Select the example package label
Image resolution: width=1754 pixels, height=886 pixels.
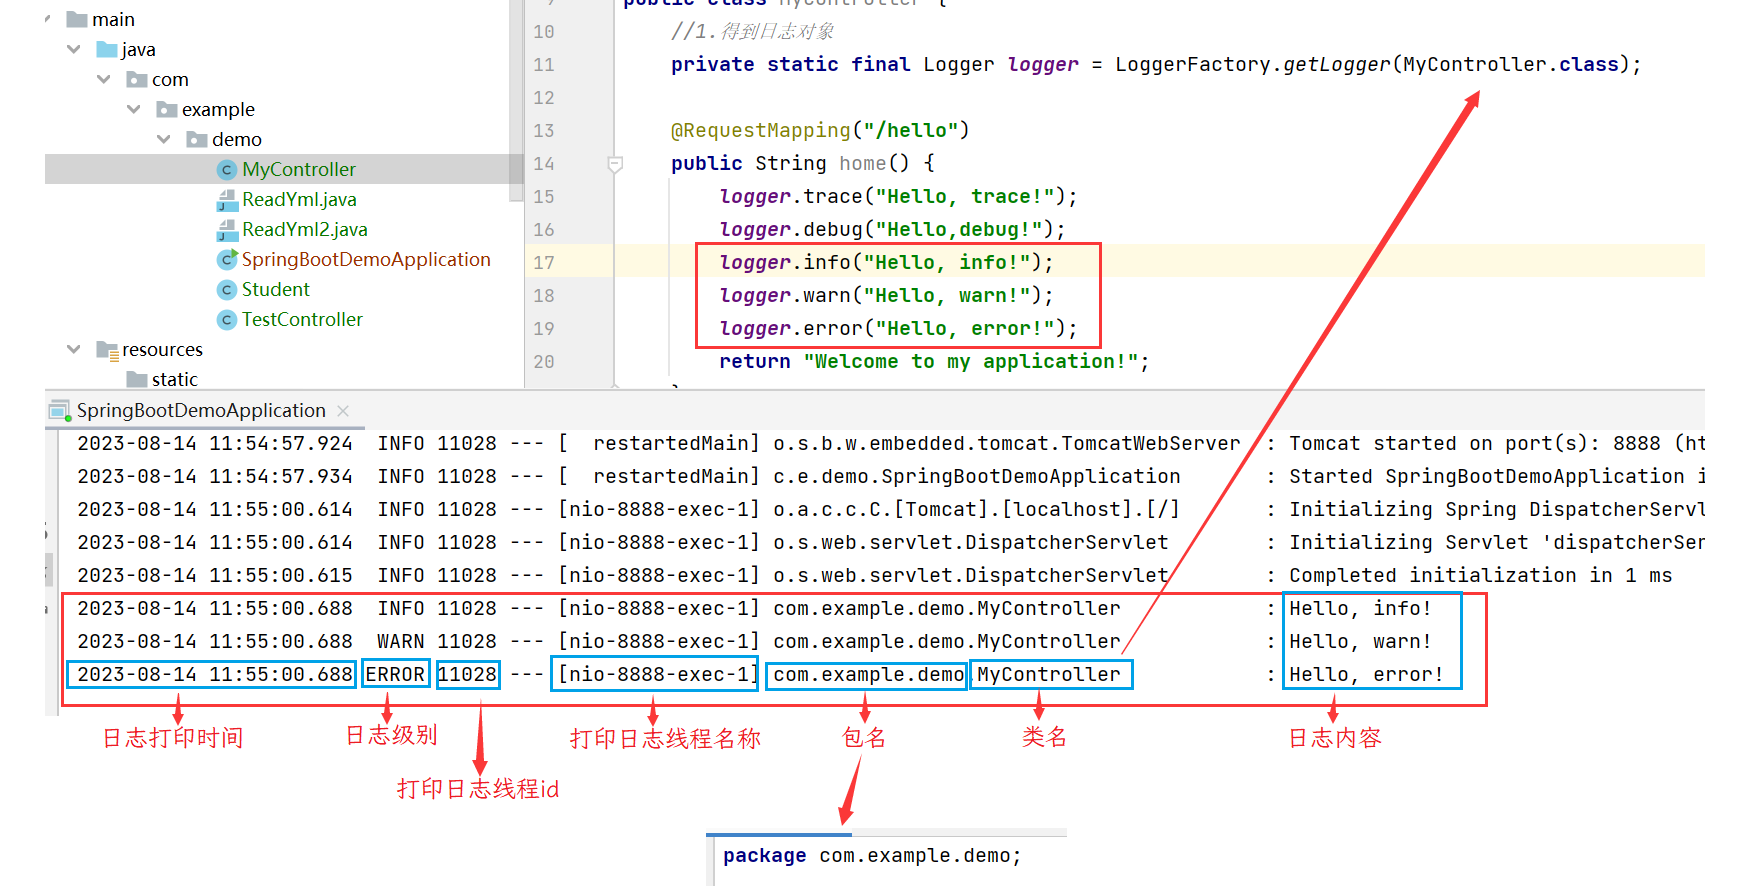point(218,109)
